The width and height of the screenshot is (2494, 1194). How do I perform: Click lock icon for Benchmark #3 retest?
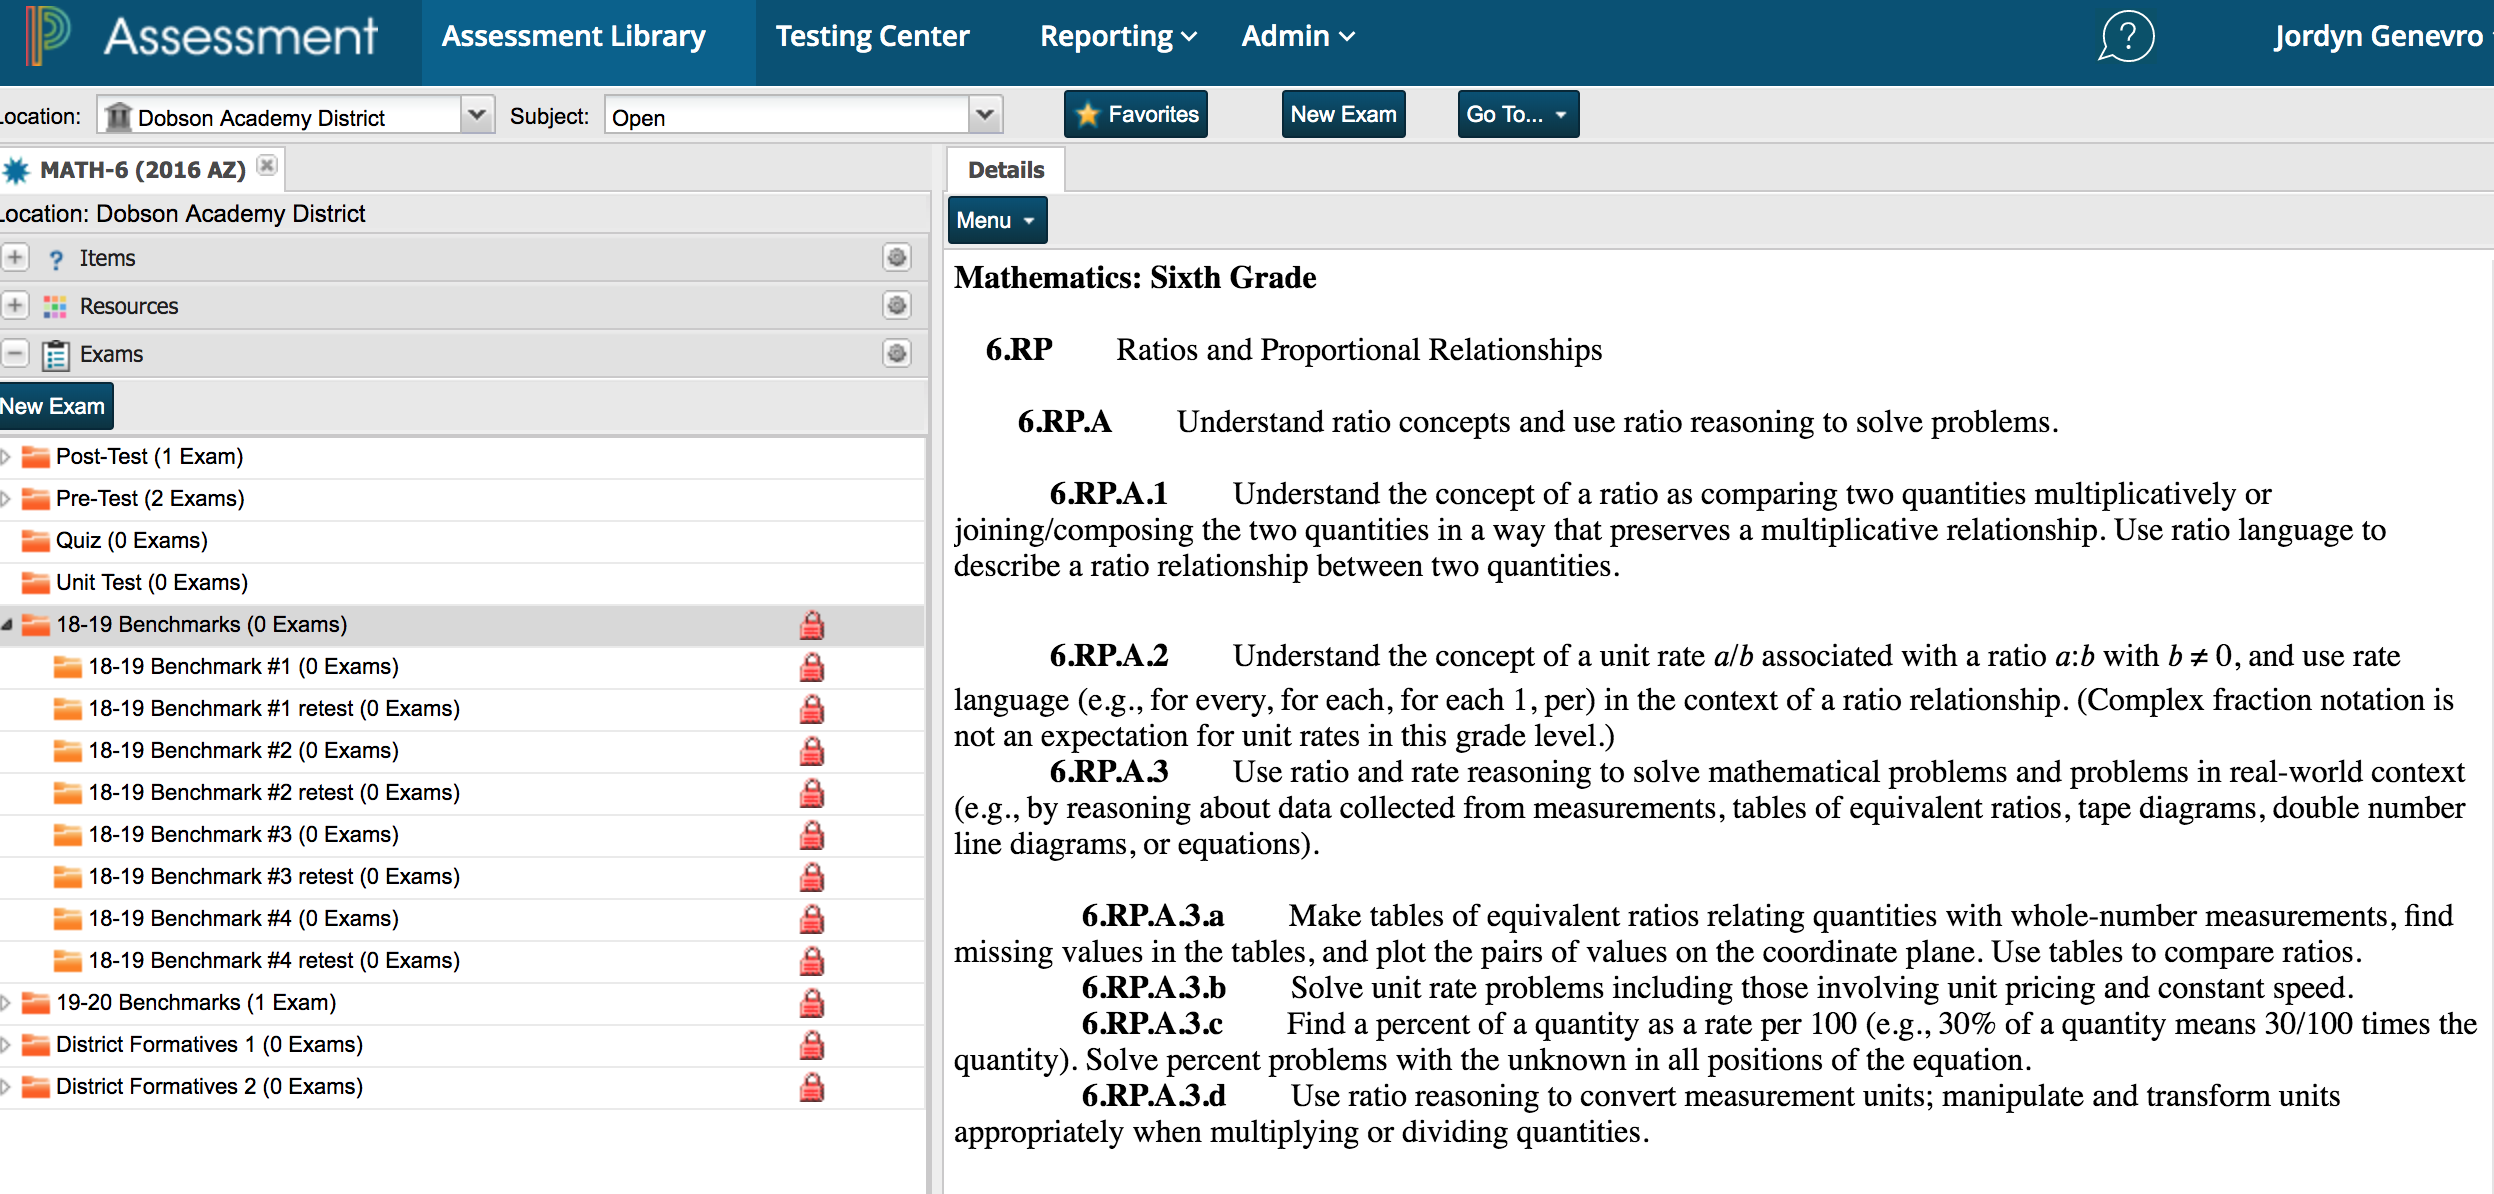coord(812,877)
